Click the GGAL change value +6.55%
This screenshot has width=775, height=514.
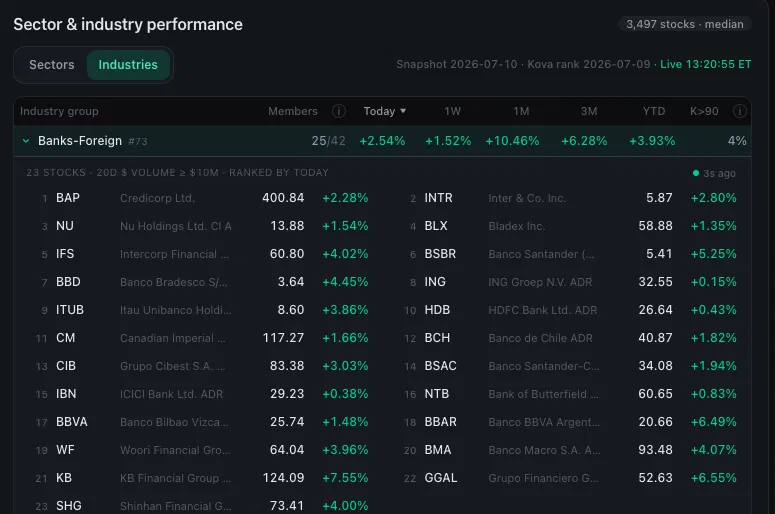[713, 478]
